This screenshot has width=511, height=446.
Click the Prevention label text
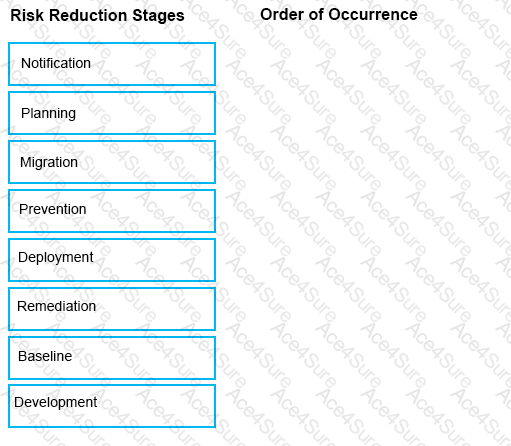pos(53,209)
